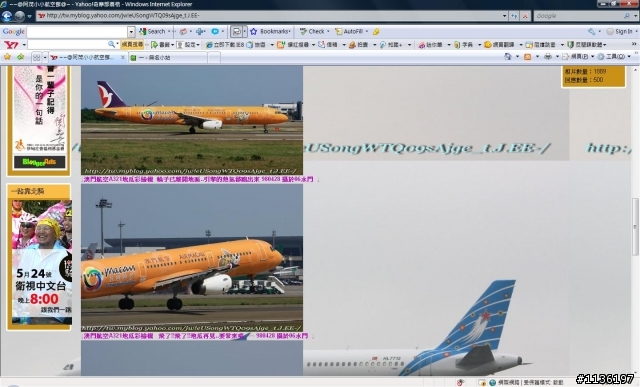Expand the Yahoo toolbar overflow chevron
This screenshot has width=640, height=387.
pos(634,44)
